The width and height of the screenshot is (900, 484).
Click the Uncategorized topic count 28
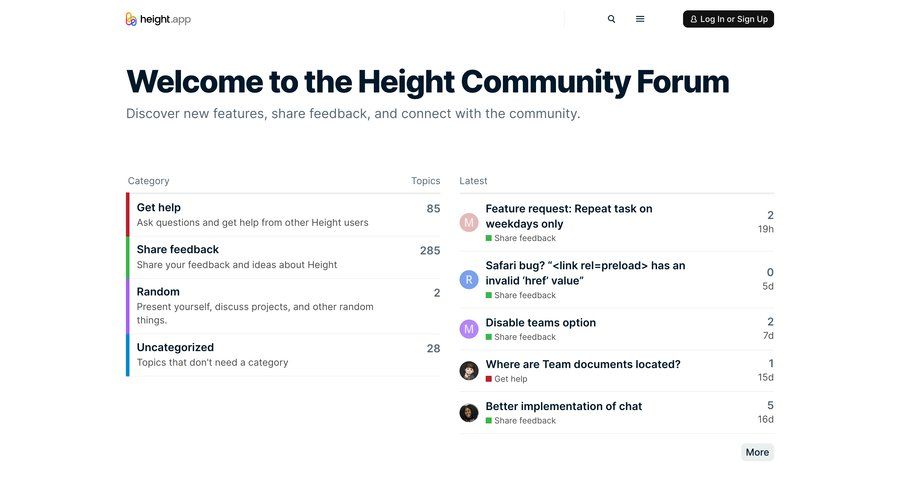pos(433,349)
